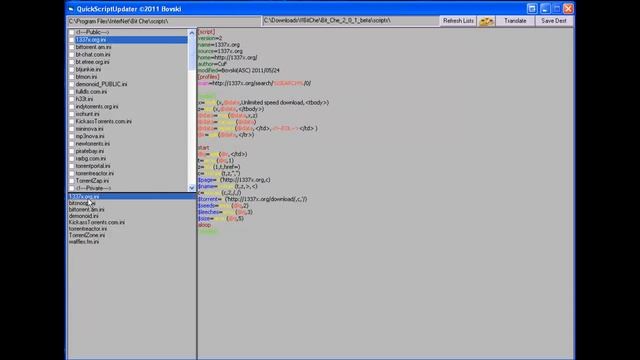Click the $page= script line
This screenshot has width=640, height=360.
tap(234, 180)
